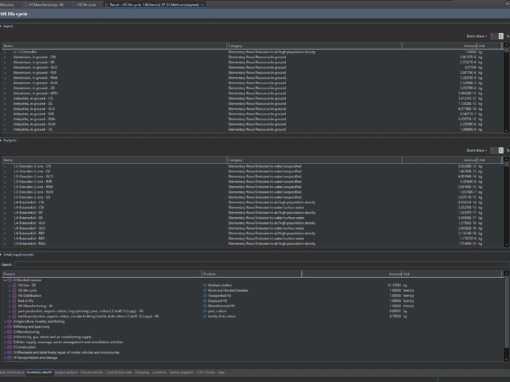The width and height of the screenshot is (510, 382).
Task: Expand the F:Construction category
Action: tap(5, 347)
